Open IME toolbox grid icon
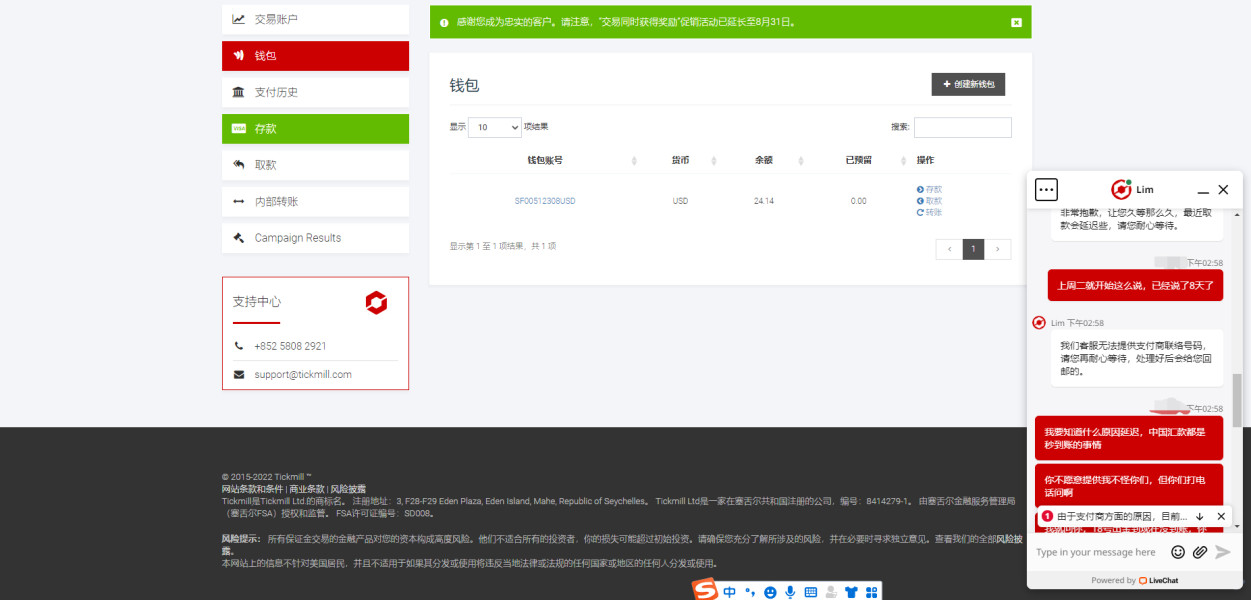This screenshot has height=600, width=1251. click(871, 592)
